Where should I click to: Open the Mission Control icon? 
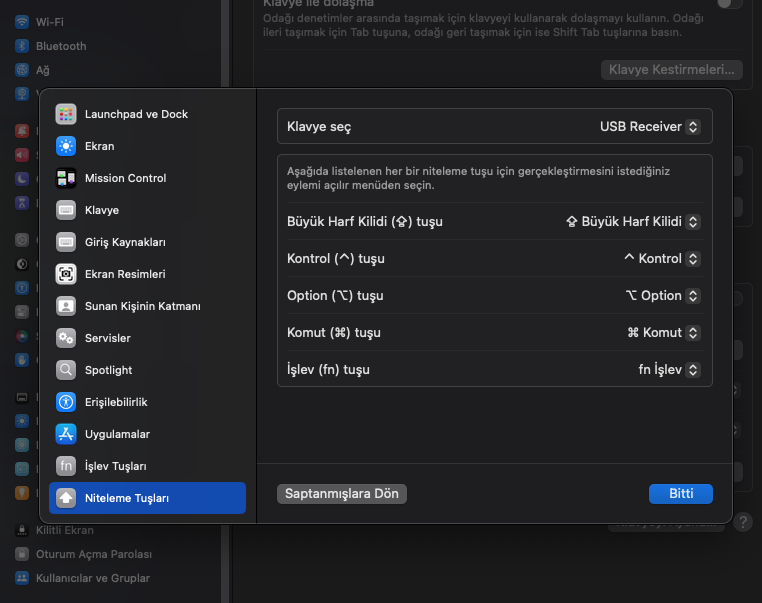pyautogui.click(x=66, y=178)
